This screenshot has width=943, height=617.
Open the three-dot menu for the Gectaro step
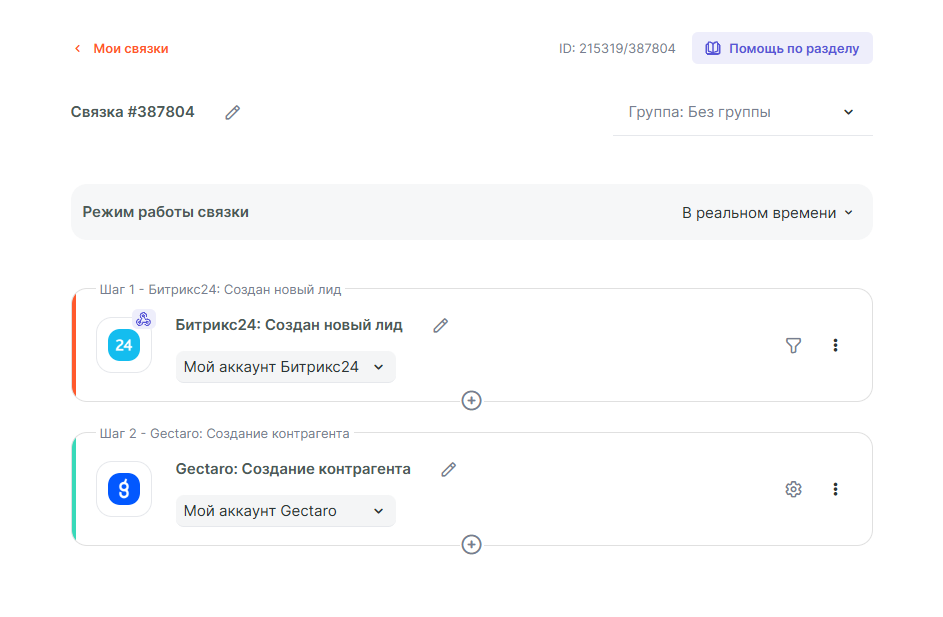[x=835, y=489]
